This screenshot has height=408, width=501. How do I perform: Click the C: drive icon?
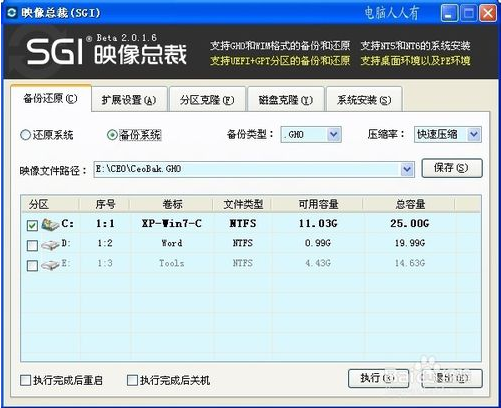[x=50, y=225]
